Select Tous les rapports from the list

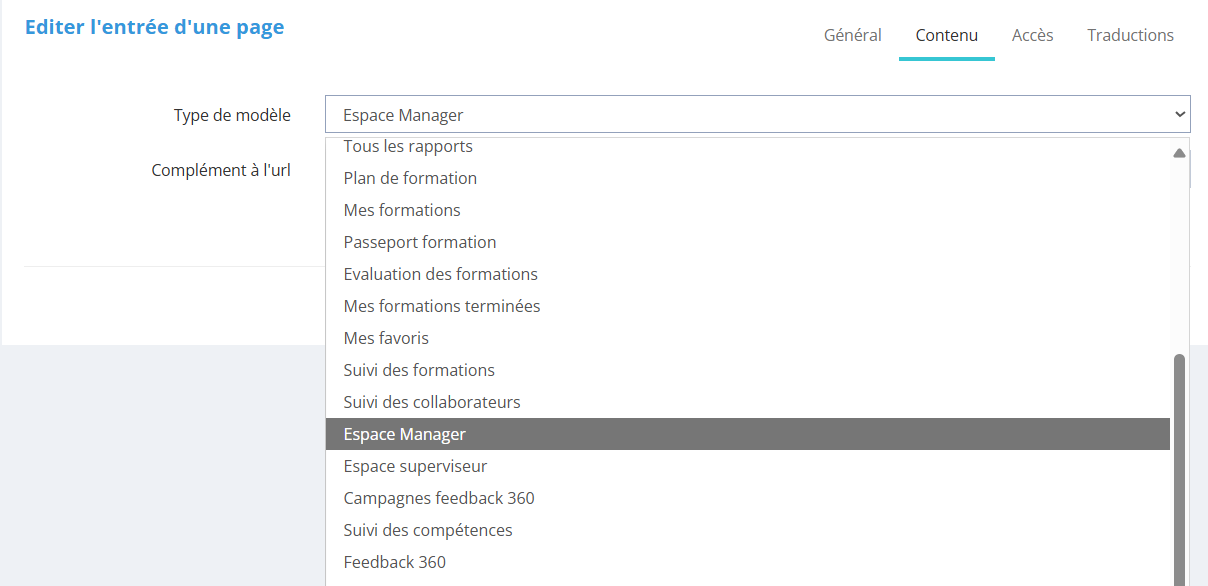click(407, 146)
